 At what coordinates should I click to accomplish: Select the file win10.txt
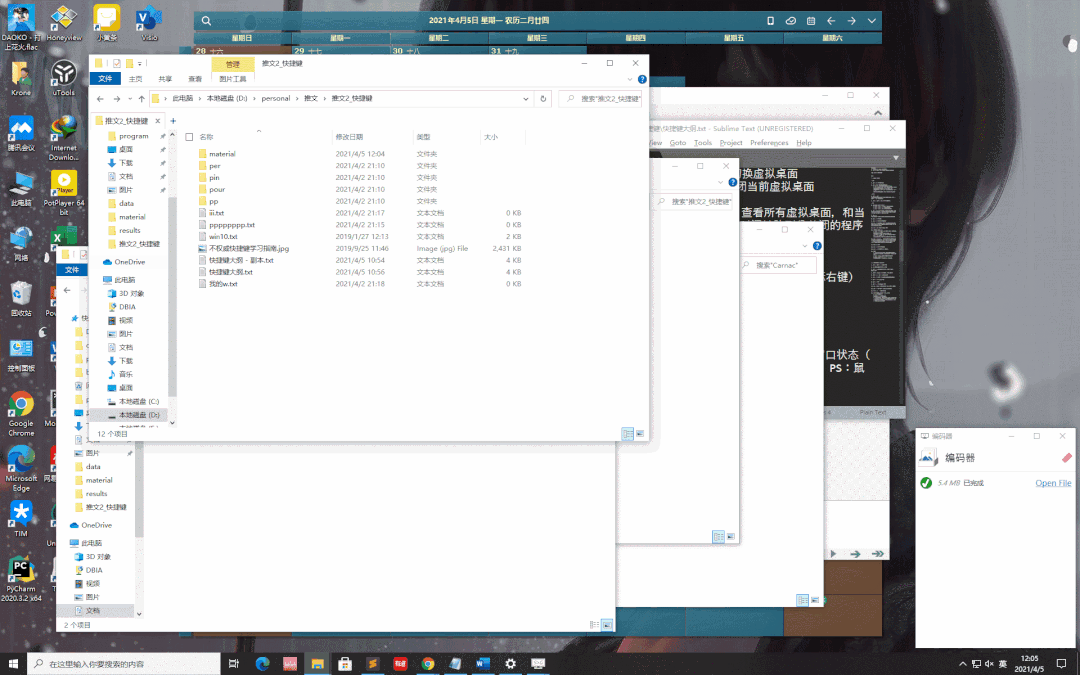coord(222,236)
